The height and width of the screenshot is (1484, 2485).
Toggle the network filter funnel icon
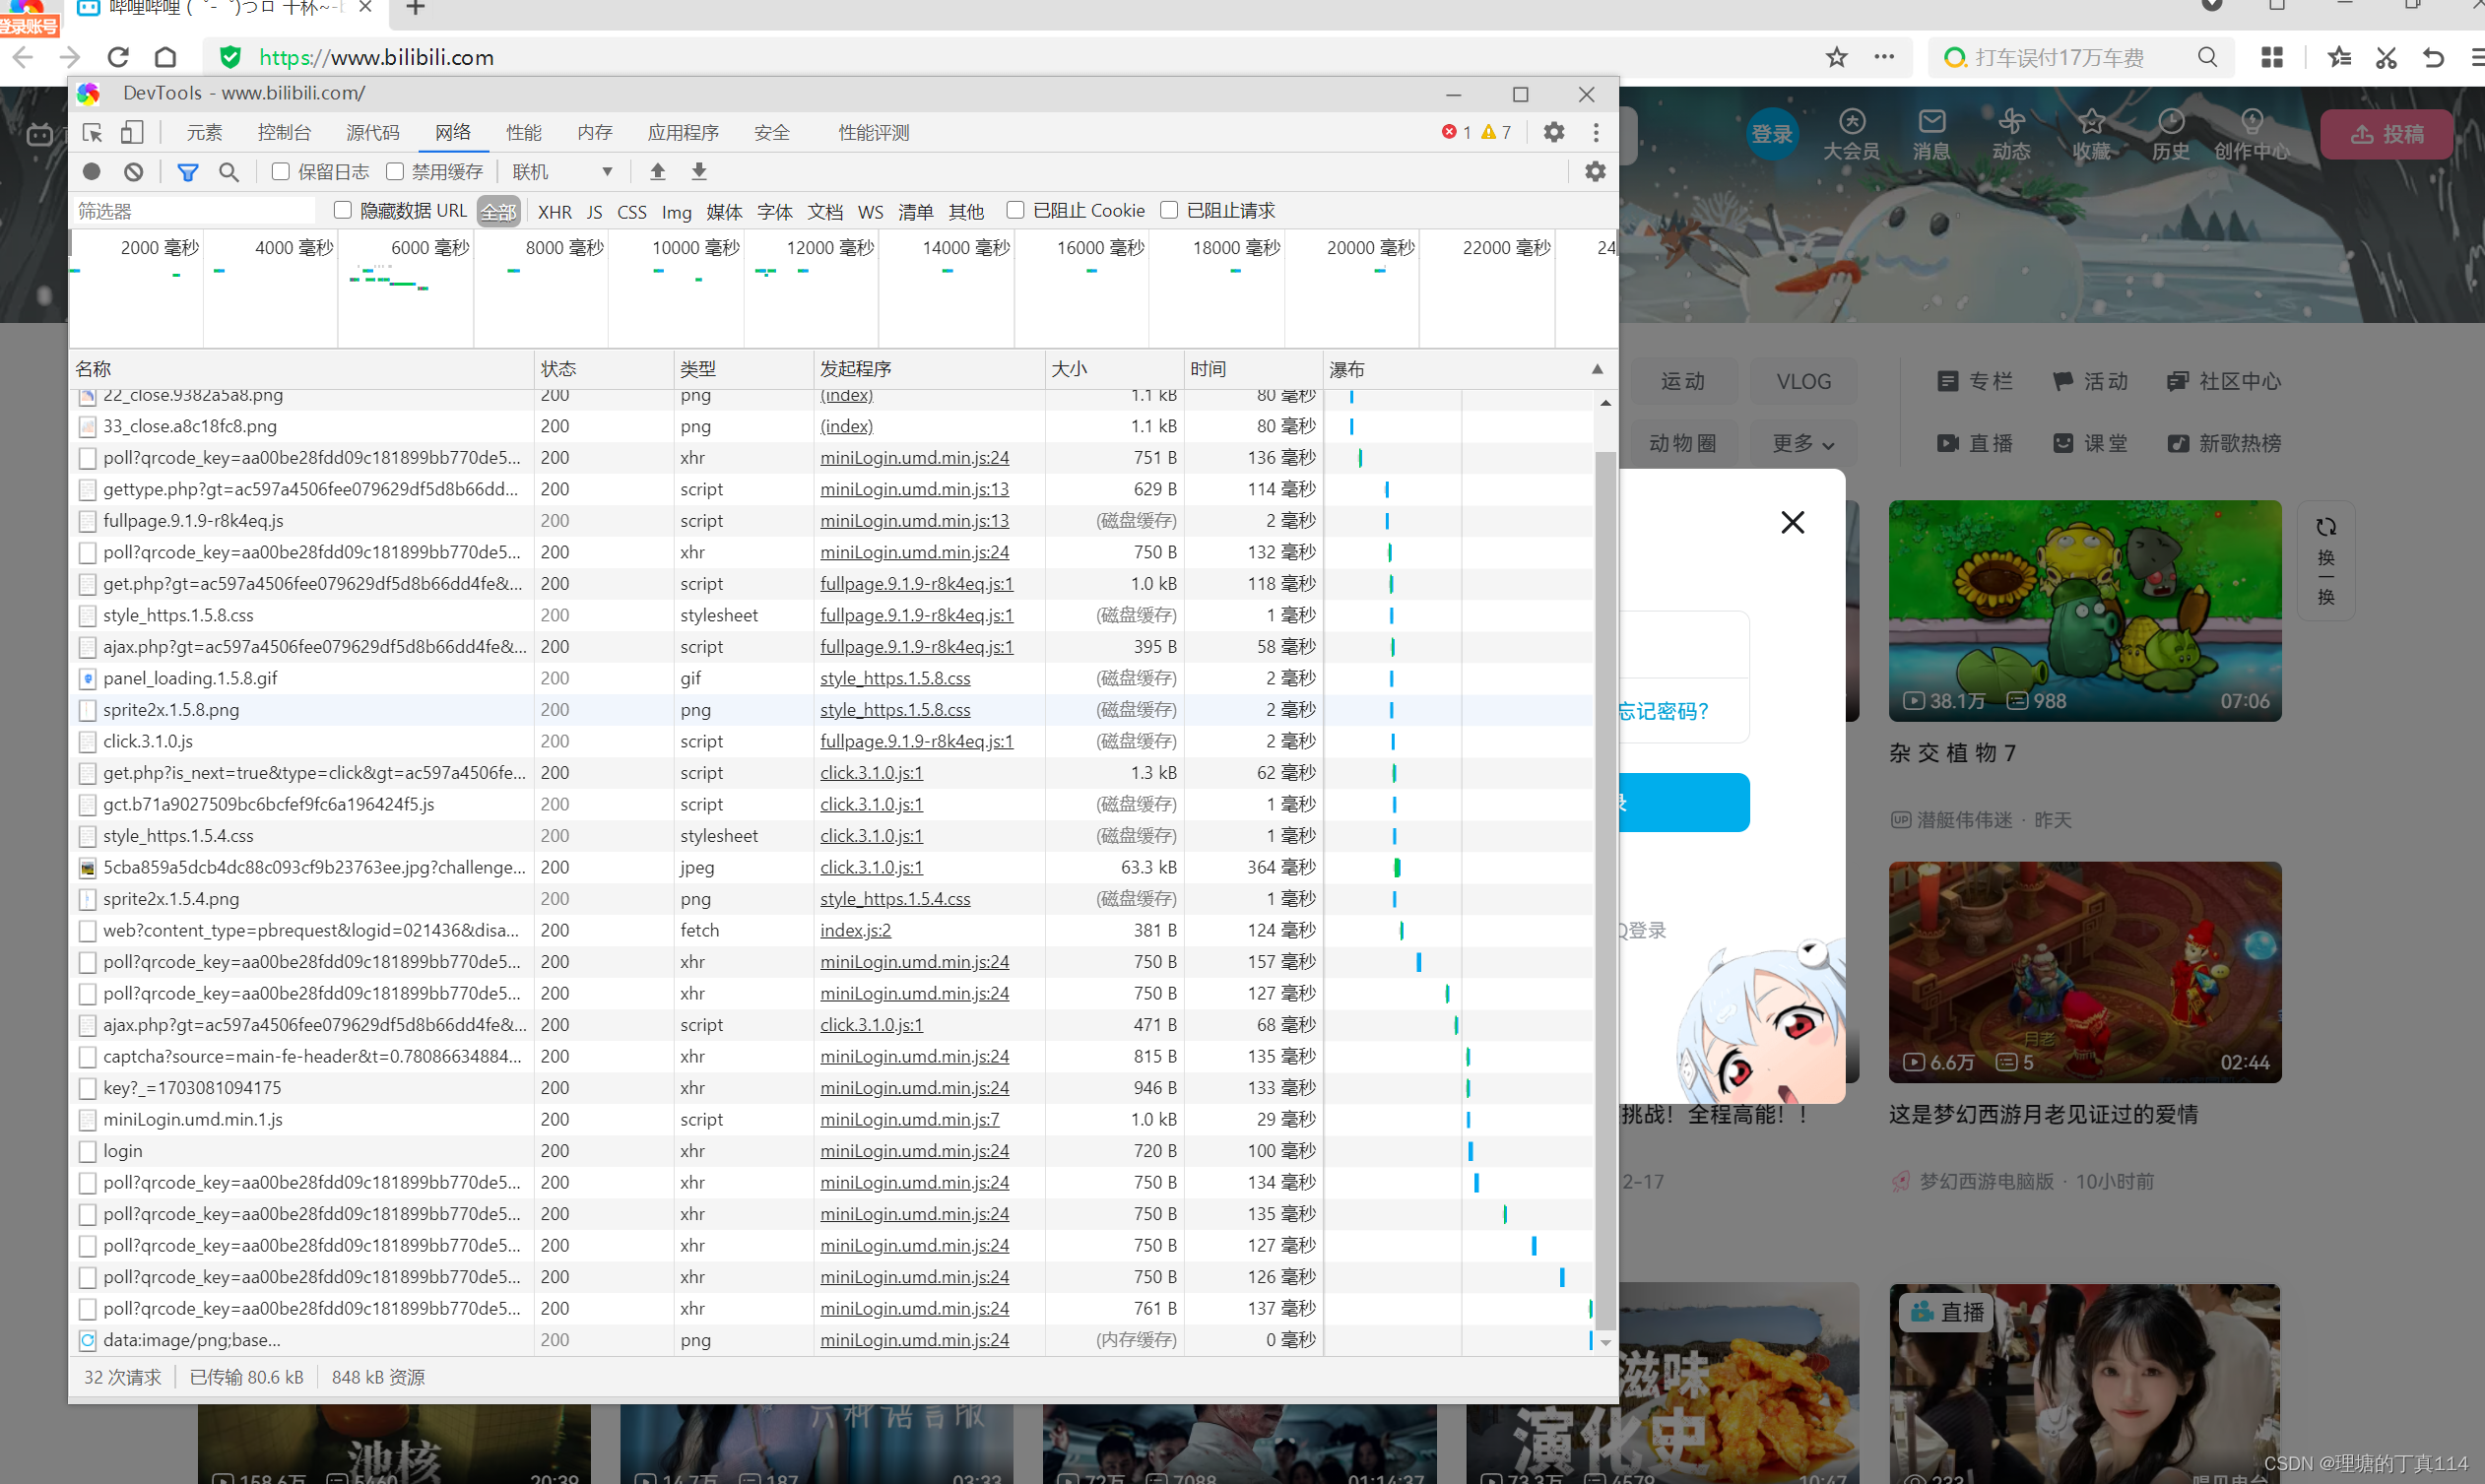click(x=187, y=172)
